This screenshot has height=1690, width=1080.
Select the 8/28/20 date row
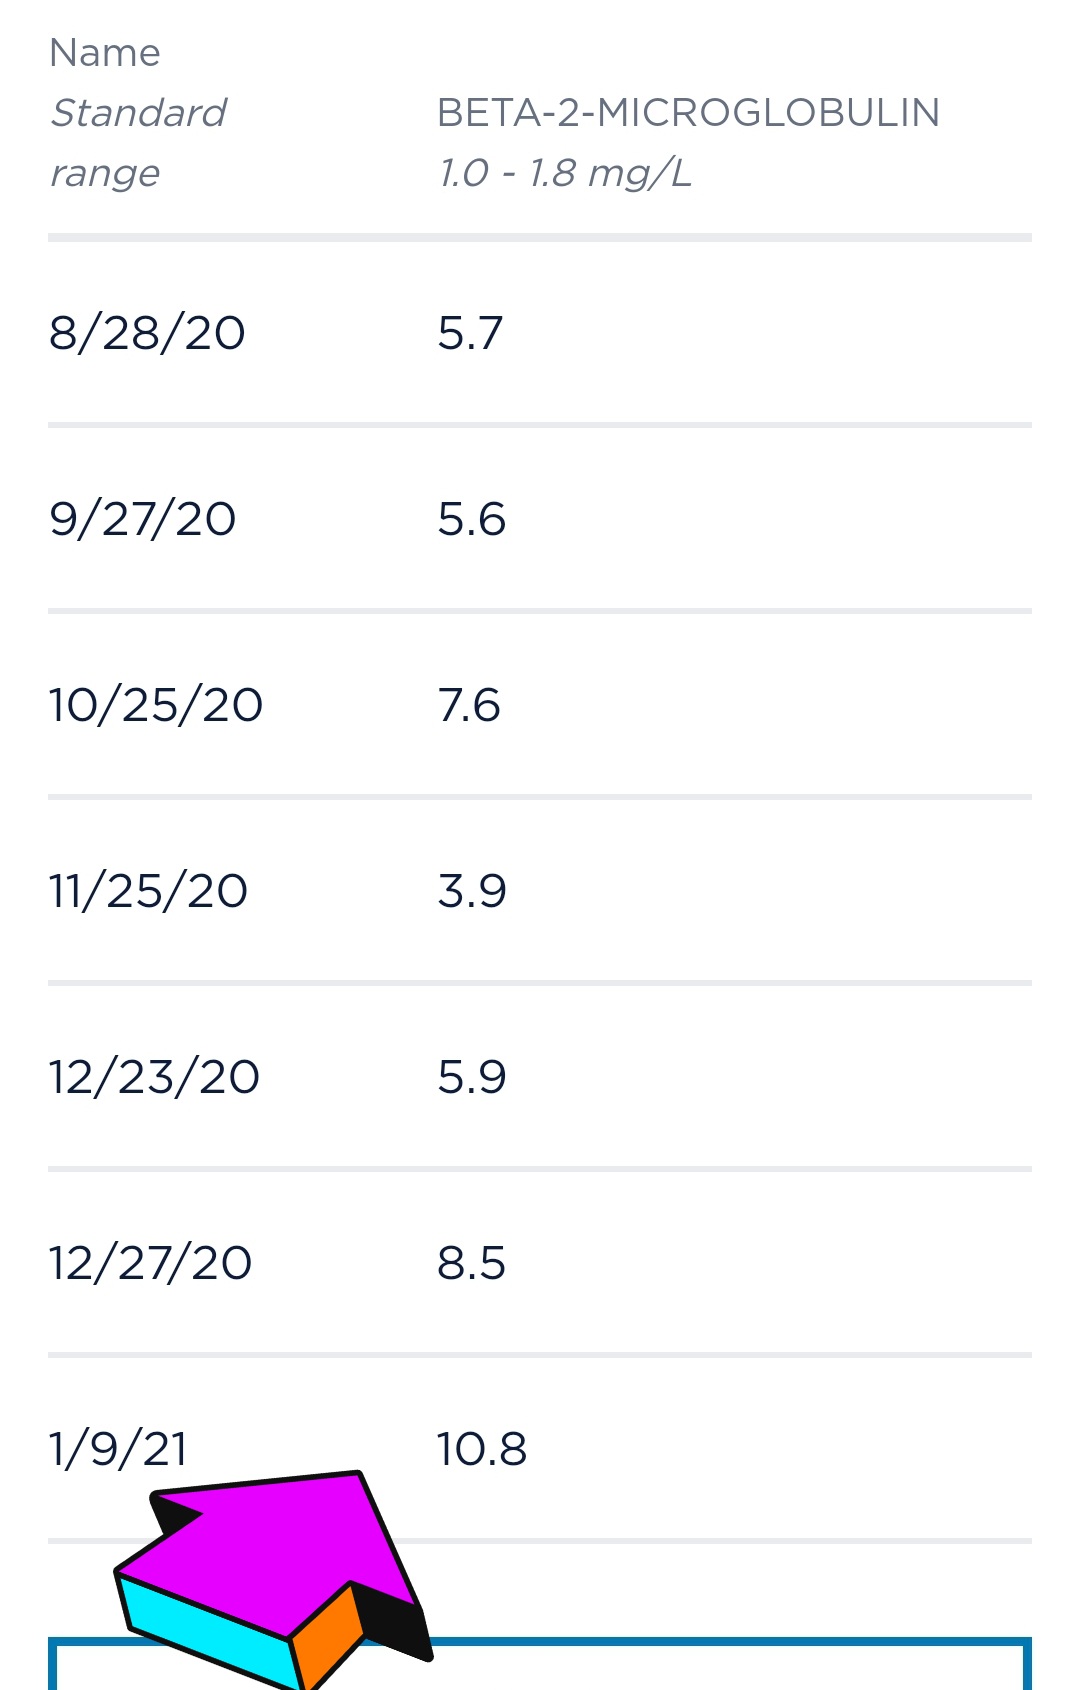click(147, 333)
